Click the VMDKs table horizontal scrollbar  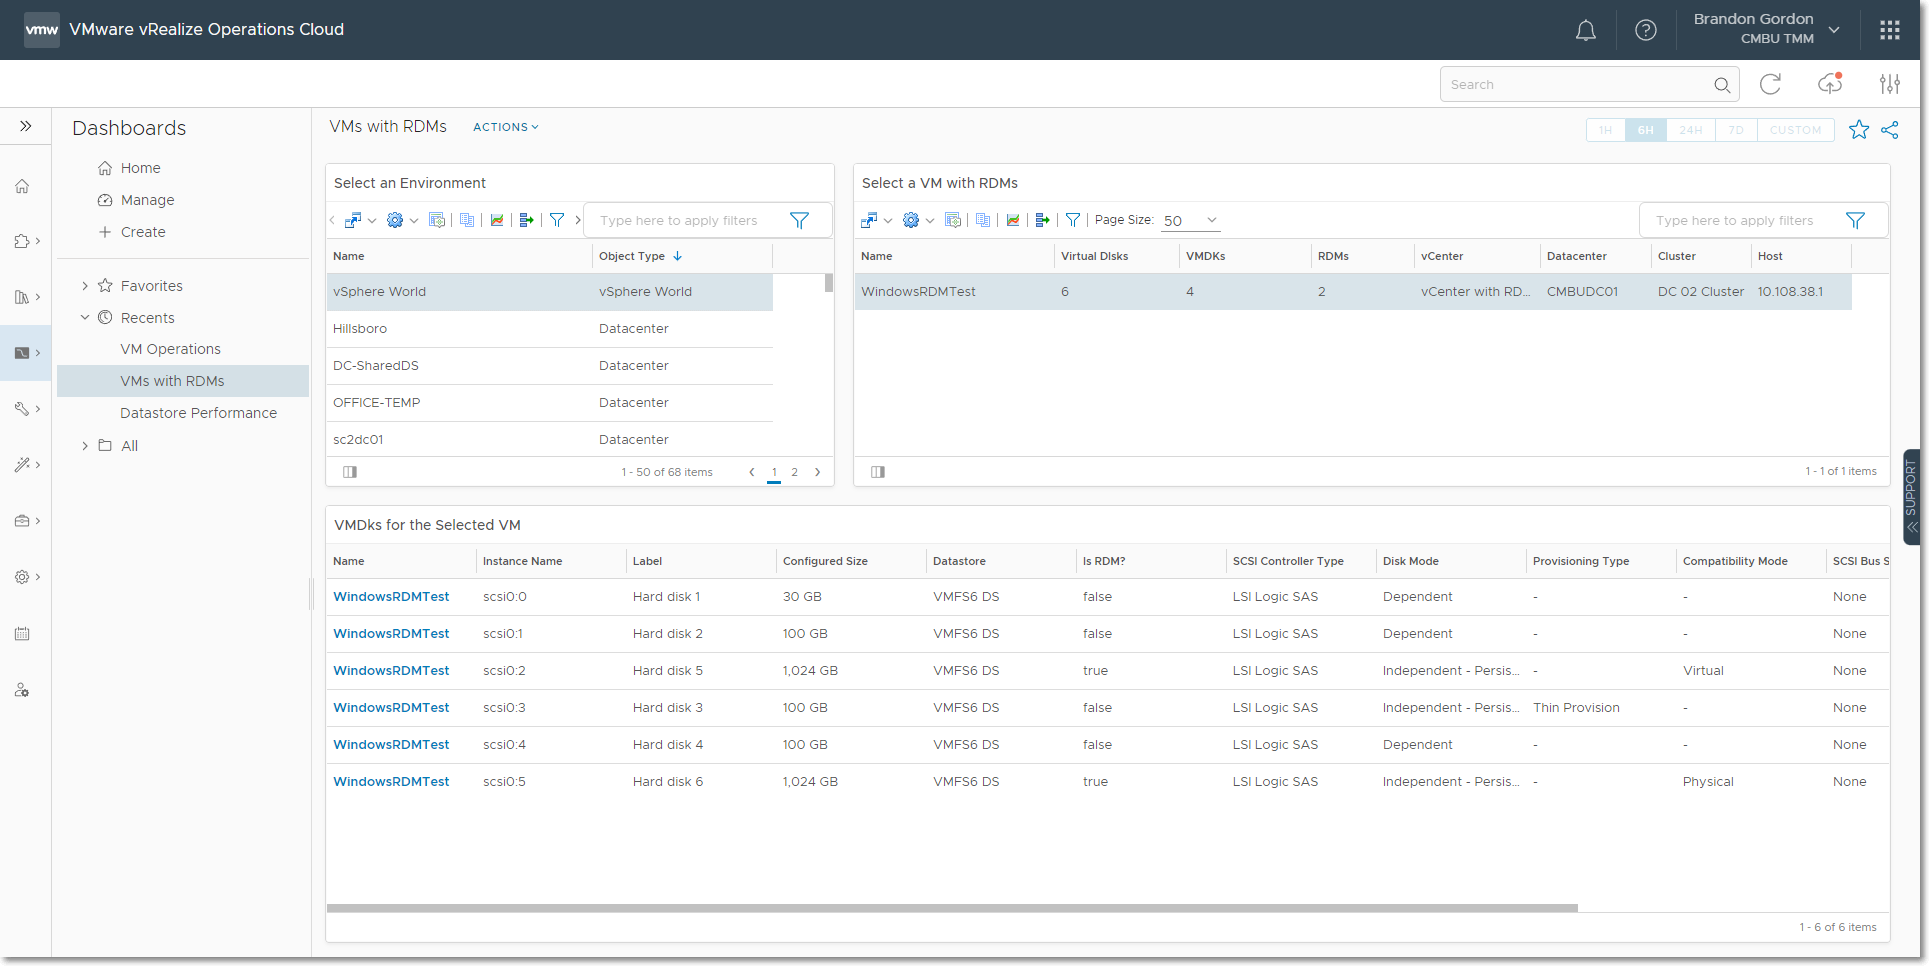(x=952, y=908)
